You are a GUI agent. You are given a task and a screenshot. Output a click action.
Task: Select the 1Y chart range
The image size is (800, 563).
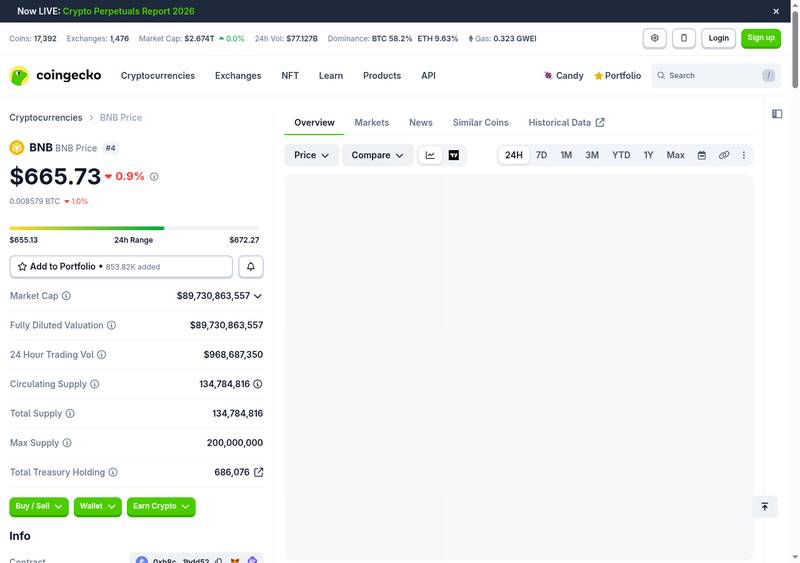pos(648,155)
